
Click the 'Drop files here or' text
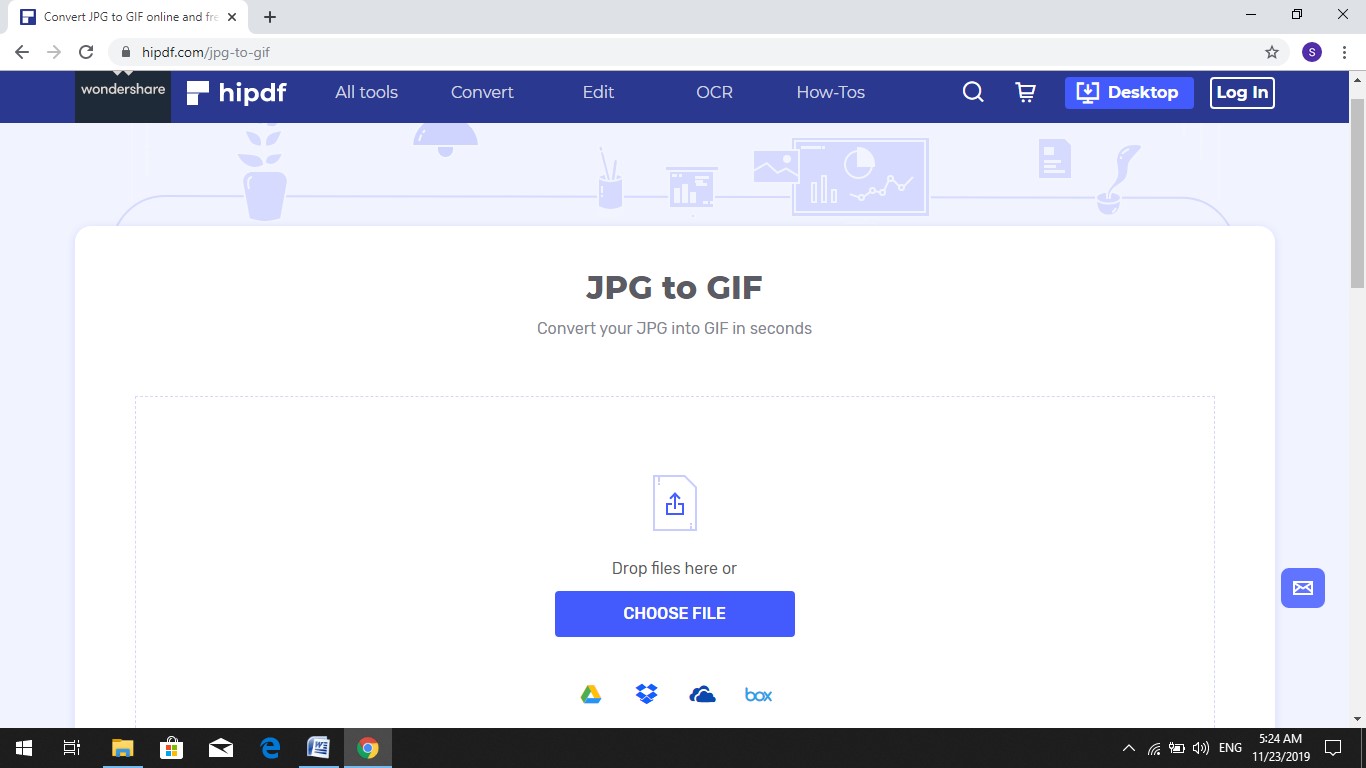pos(674,568)
